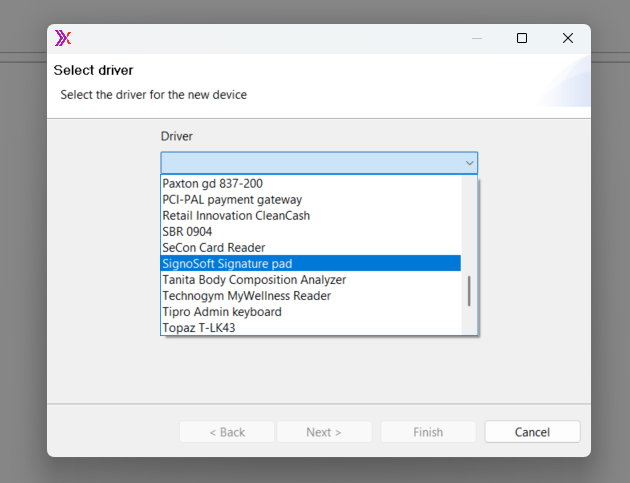Pick Retail Innovation CleanCash driver option
630x483 pixels.
click(236, 216)
